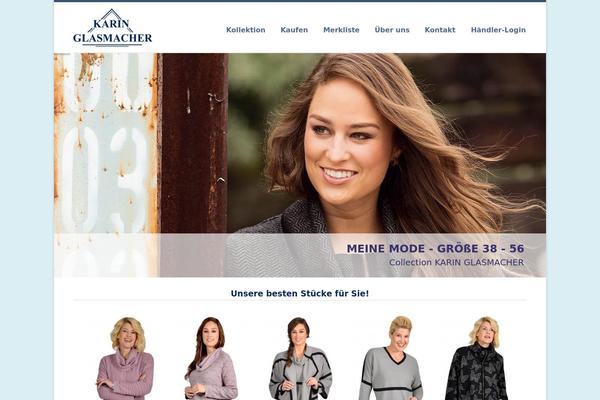Open the Kontakt page
Image resolution: width=600 pixels, height=400 pixels.
coord(440,30)
